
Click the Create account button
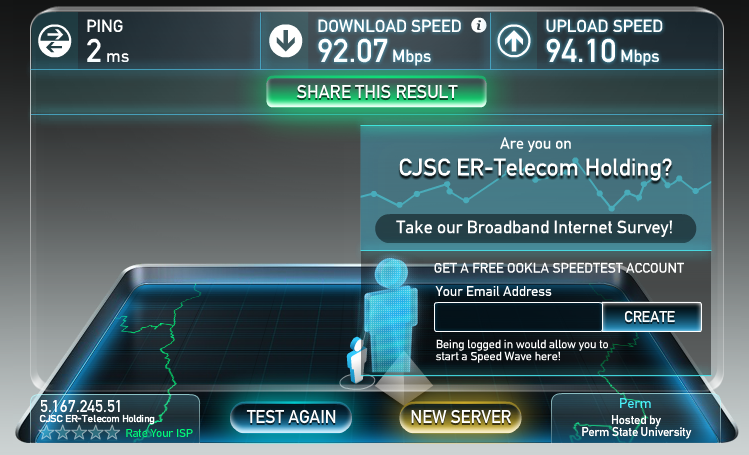[652, 317]
